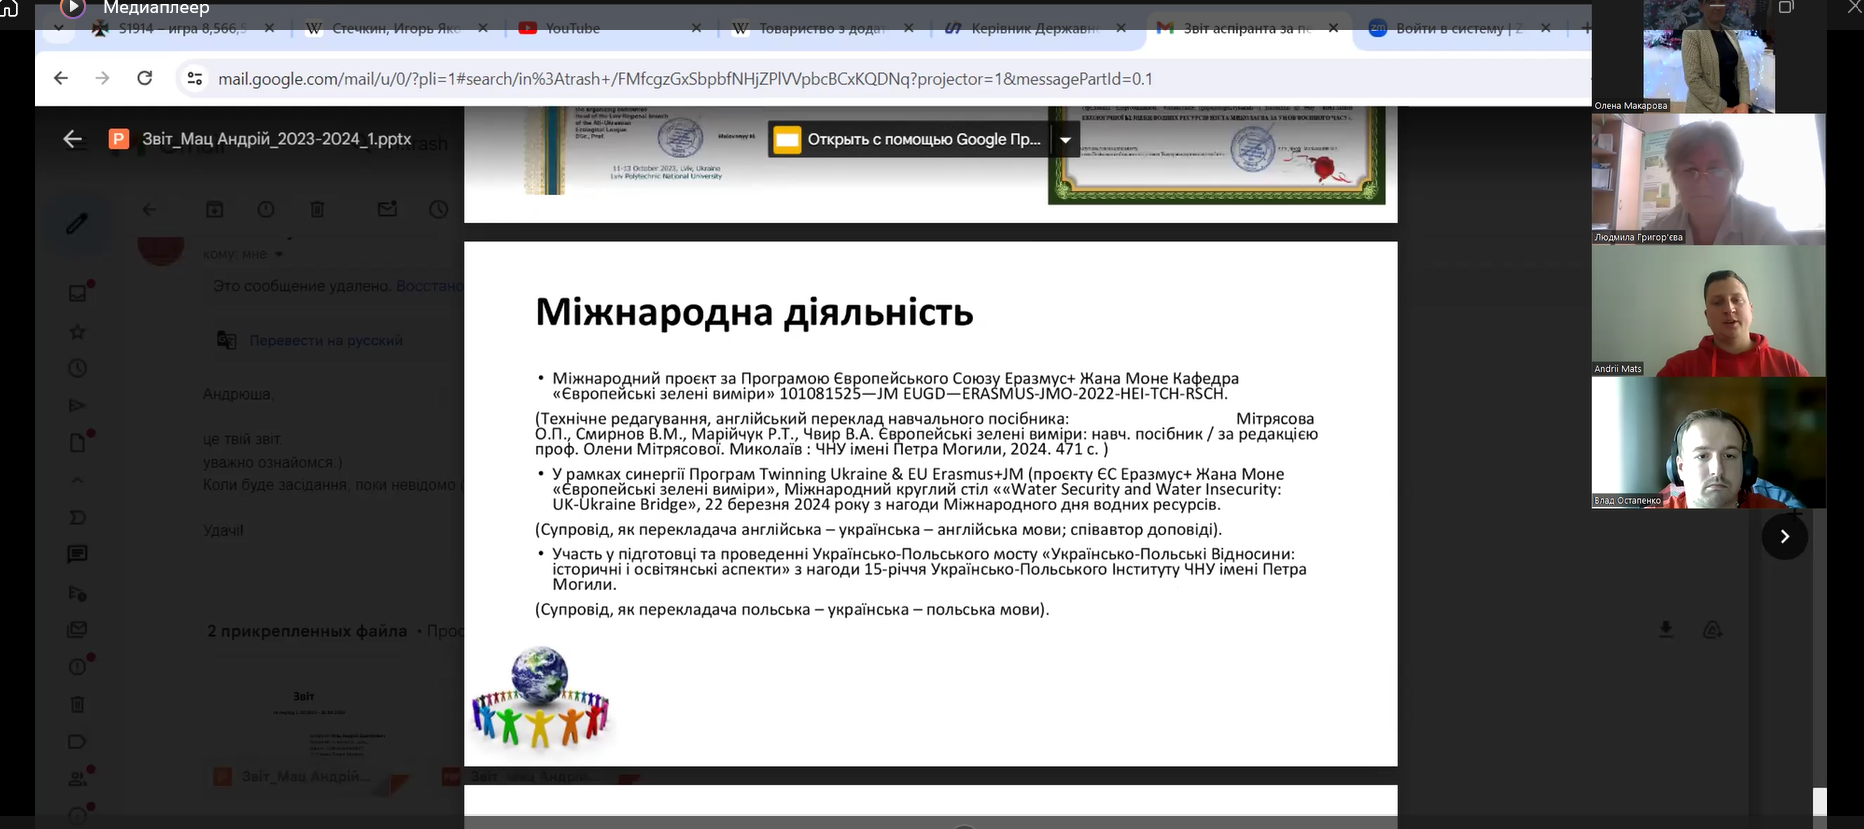Image resolution: width=1864 pixels, height=829 pixels.
Task: Open the Inbox in Gmail sidebar
Action: [78, 293]
